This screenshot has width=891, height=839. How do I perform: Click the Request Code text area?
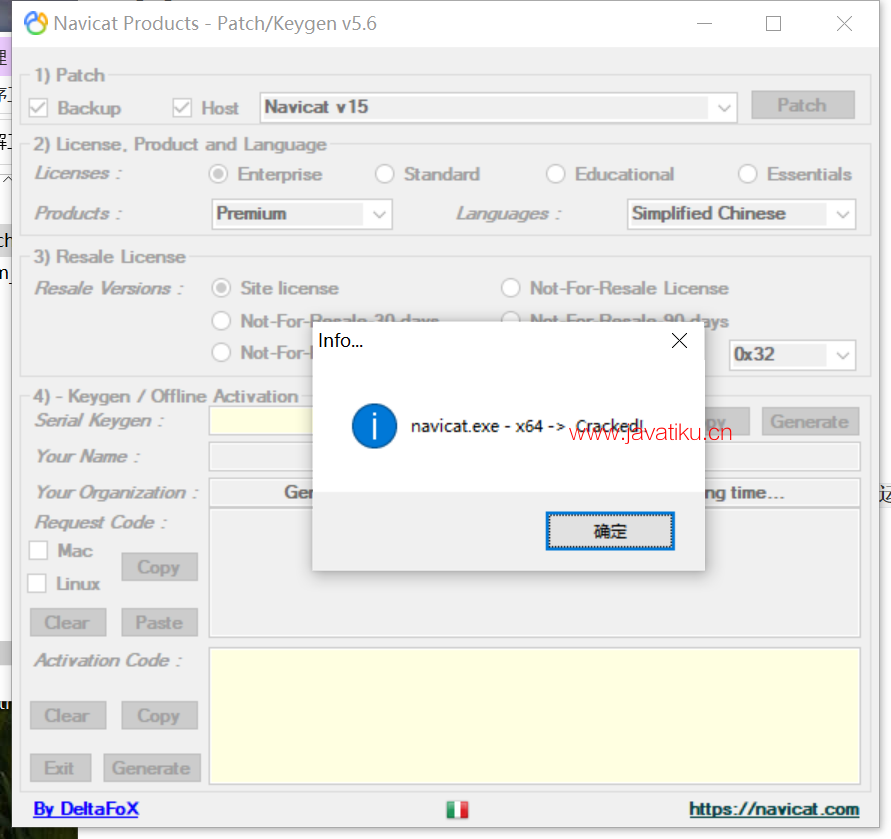click(x=534, y=603)
